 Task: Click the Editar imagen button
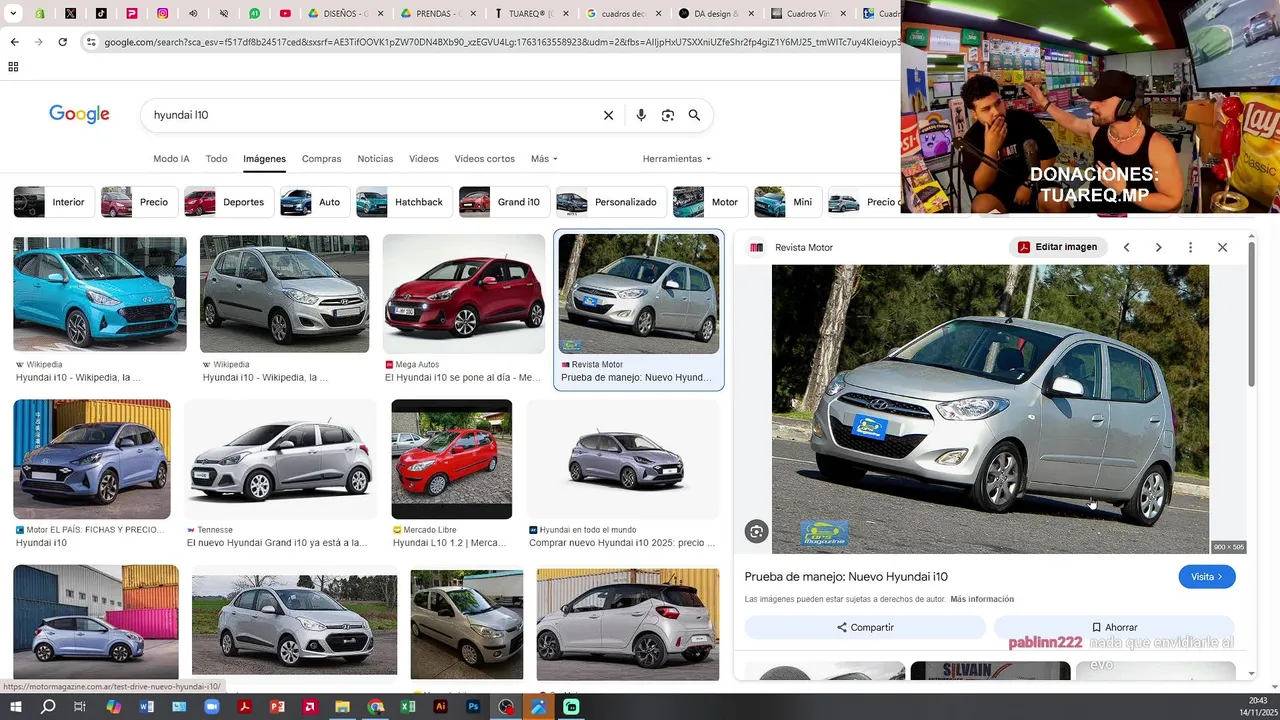[x=1057, y=247]
